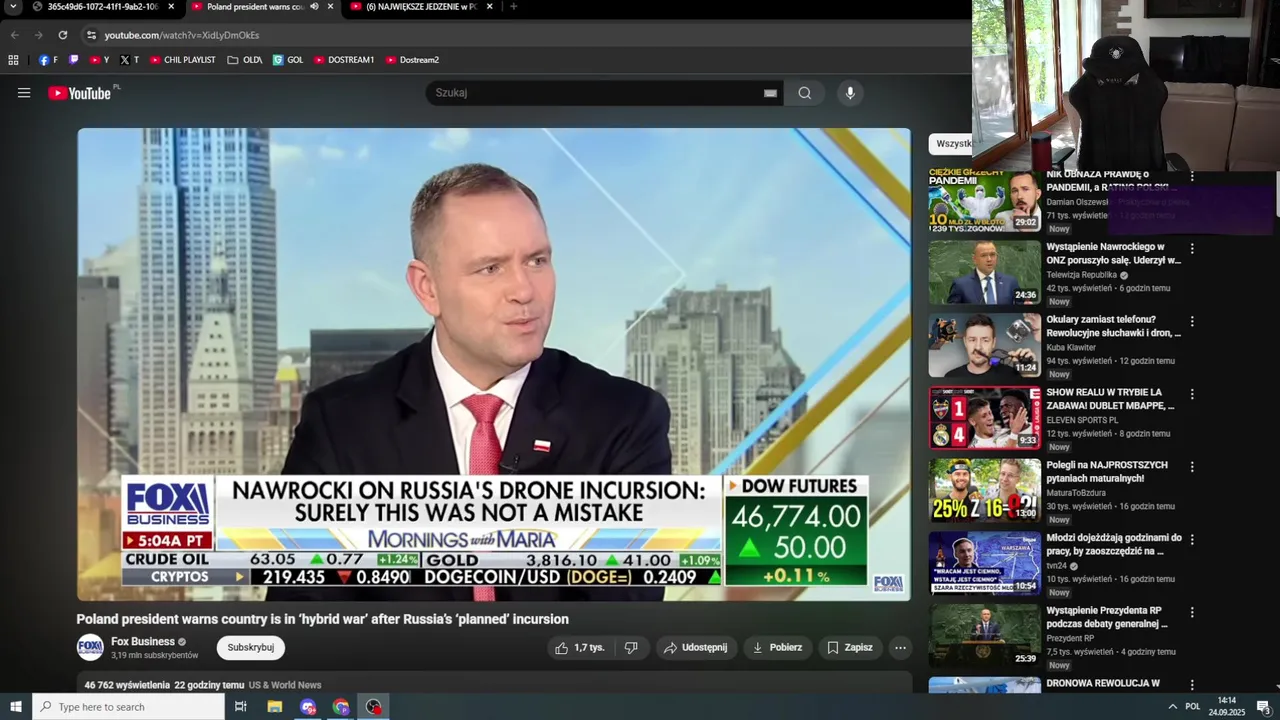Open the Facebook F bookmark
The width and height of the screenshot is (1280, 720).
click(48, 60)
